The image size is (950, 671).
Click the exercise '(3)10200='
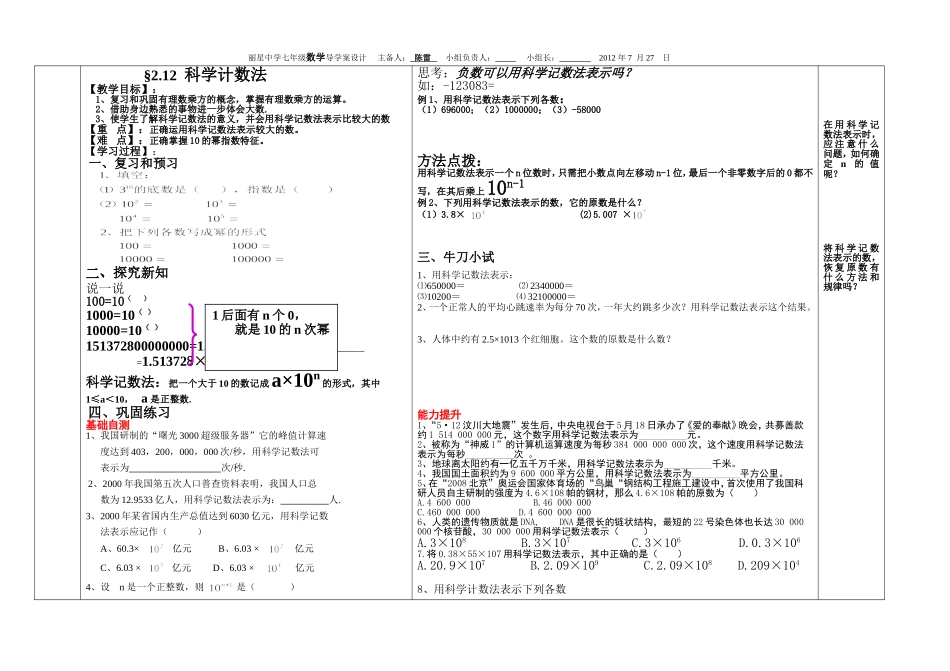coord(438,297)
